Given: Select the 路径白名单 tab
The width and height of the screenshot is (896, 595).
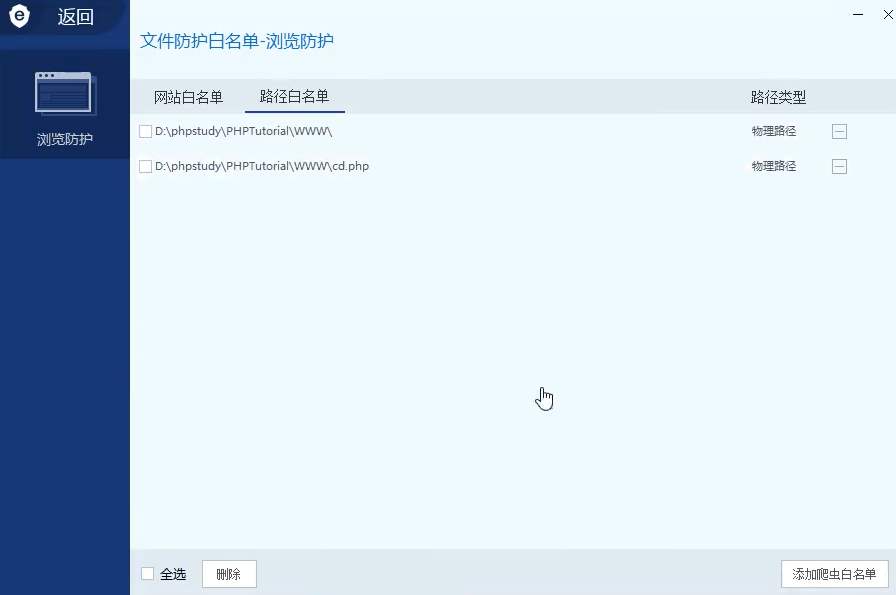Looking at the screenshot, I should pos(294,97).
